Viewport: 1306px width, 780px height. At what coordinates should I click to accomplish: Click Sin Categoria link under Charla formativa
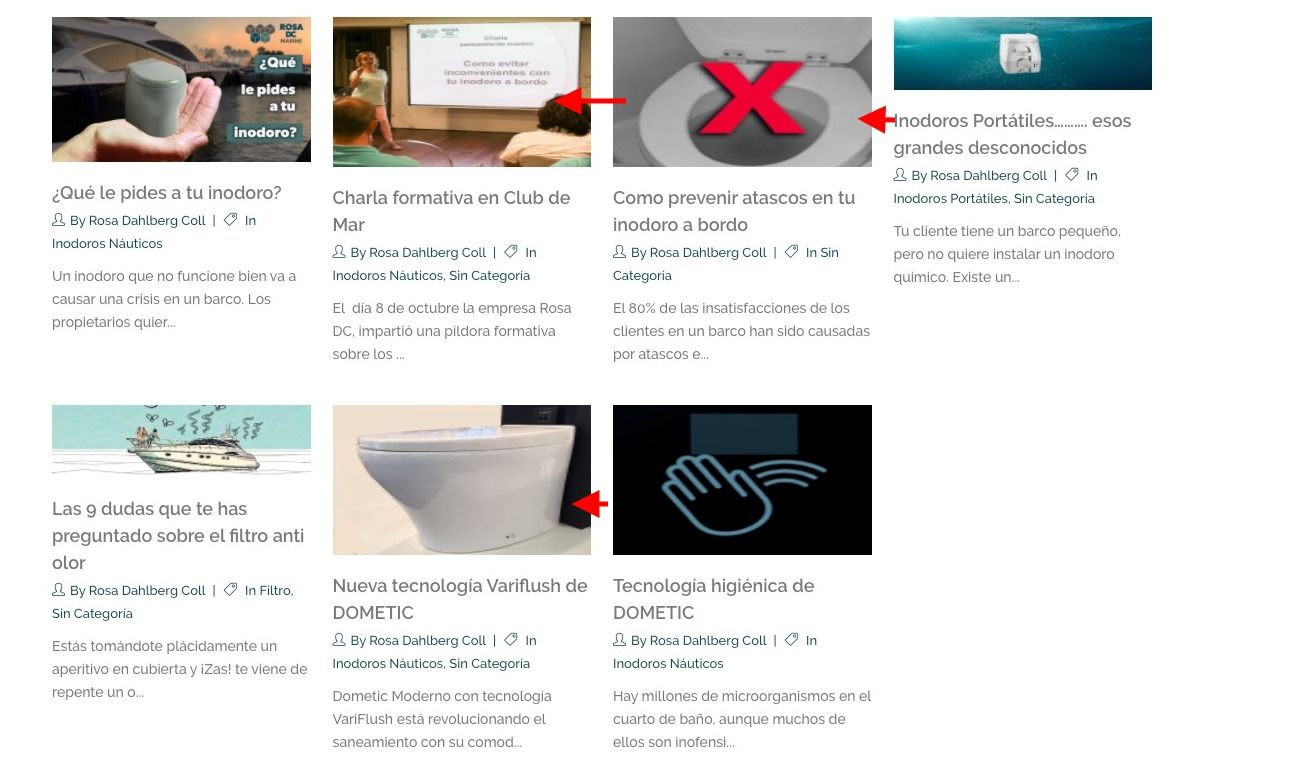[x=489, y=276]
